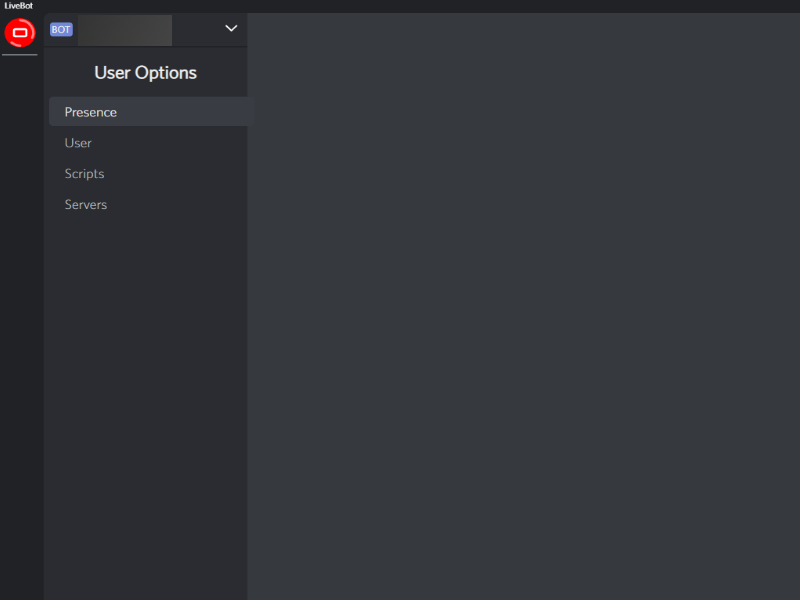Click the LiveBot window title

point(20,5)
